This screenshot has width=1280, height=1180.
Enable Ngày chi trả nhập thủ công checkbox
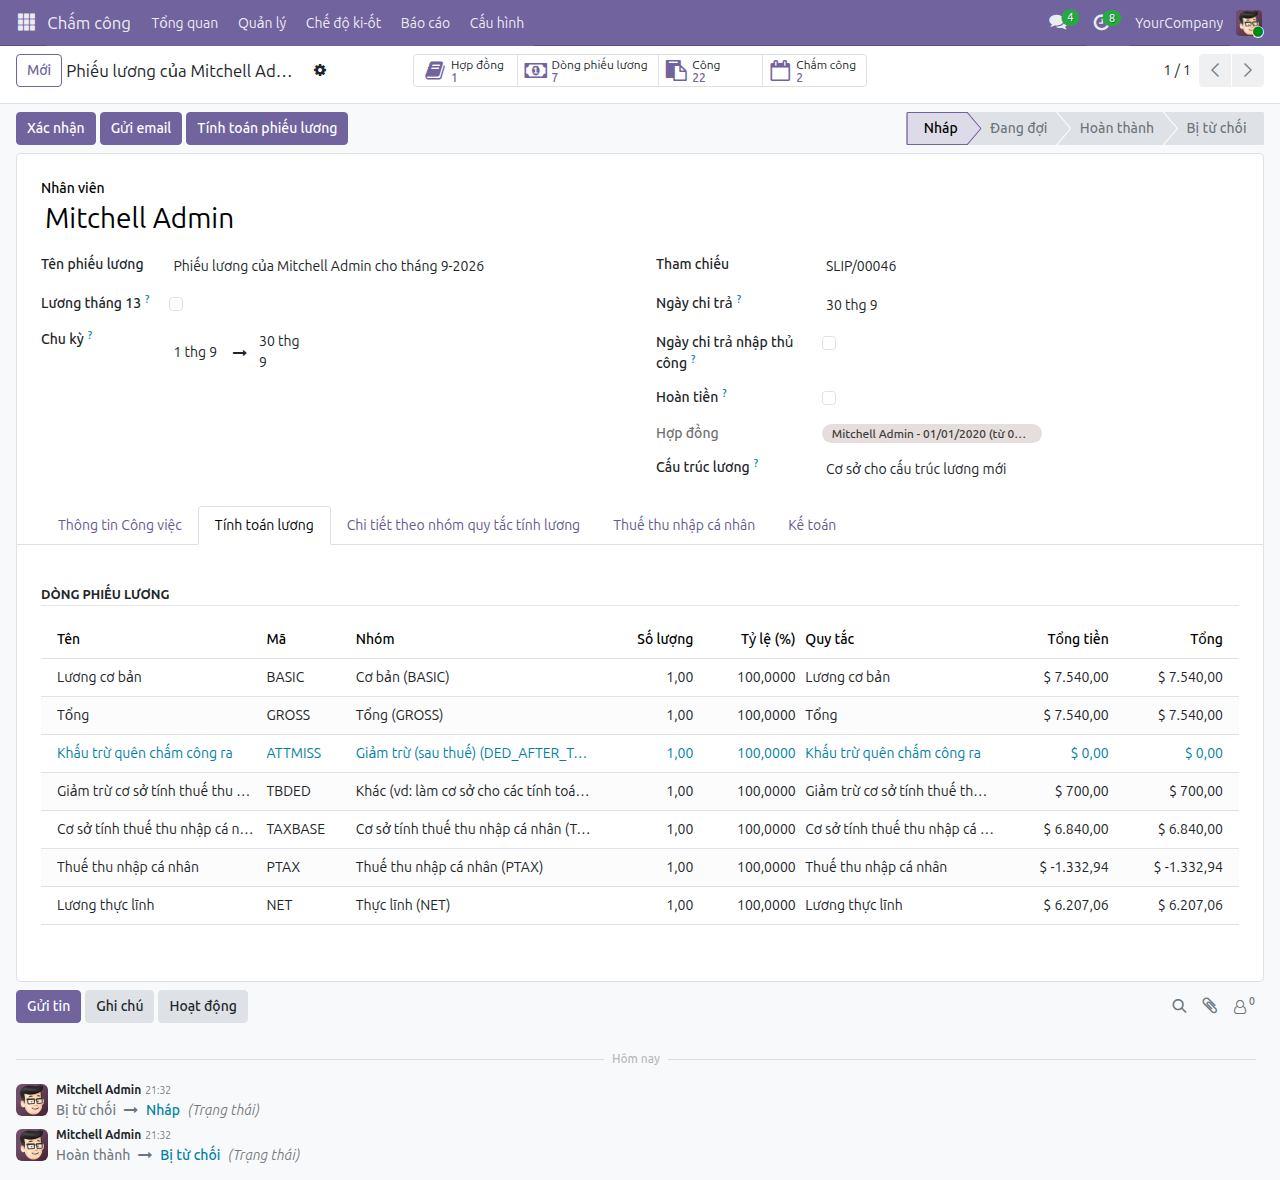pyautogui.click(x=829, y=343)
